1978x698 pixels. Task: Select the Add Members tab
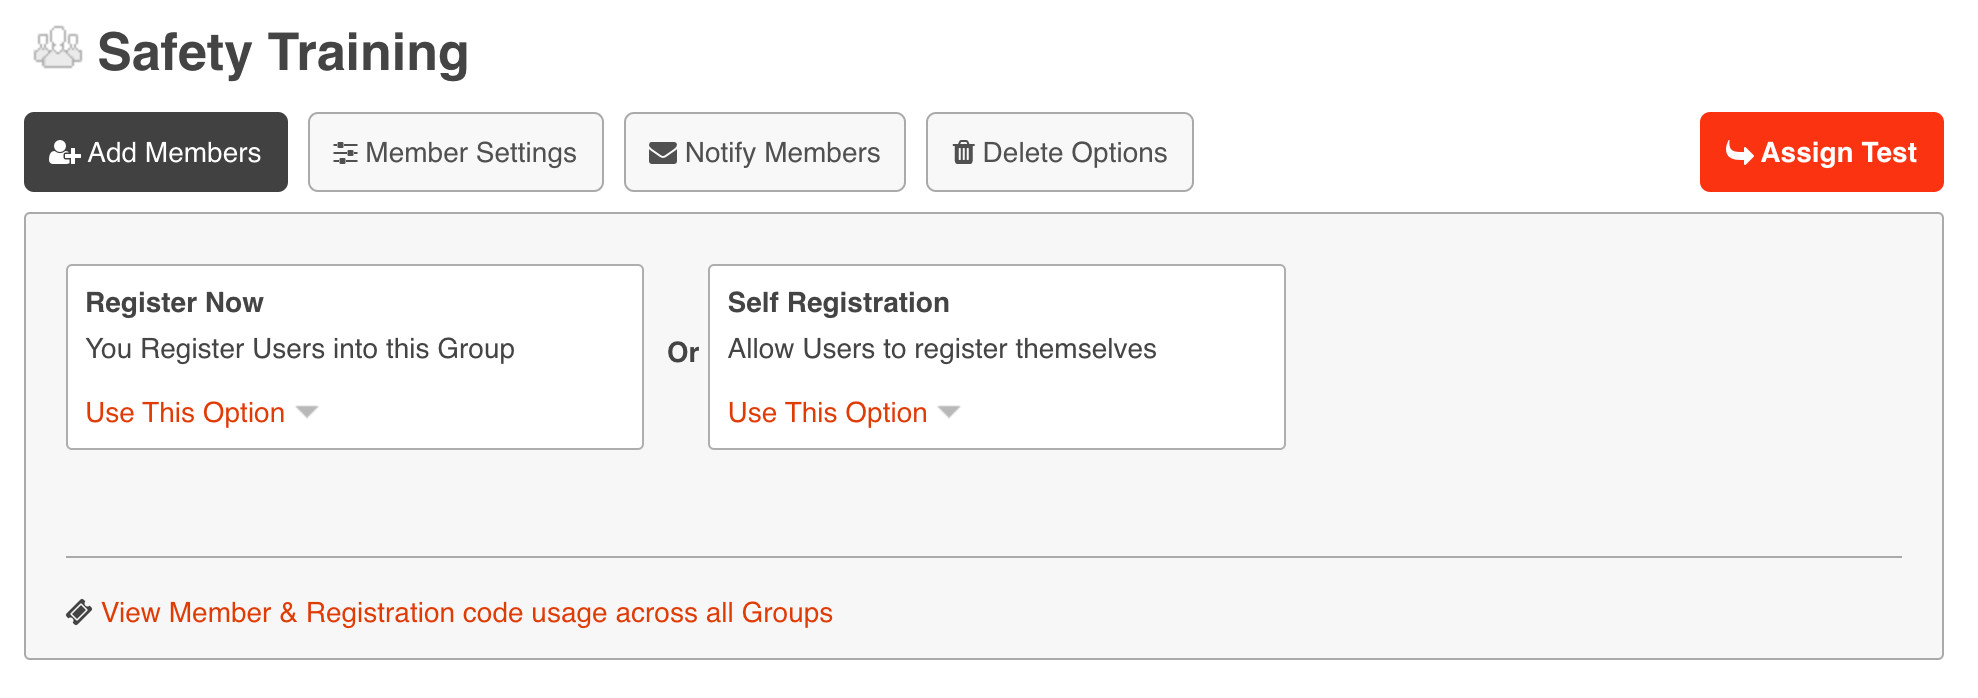(156, 152)
